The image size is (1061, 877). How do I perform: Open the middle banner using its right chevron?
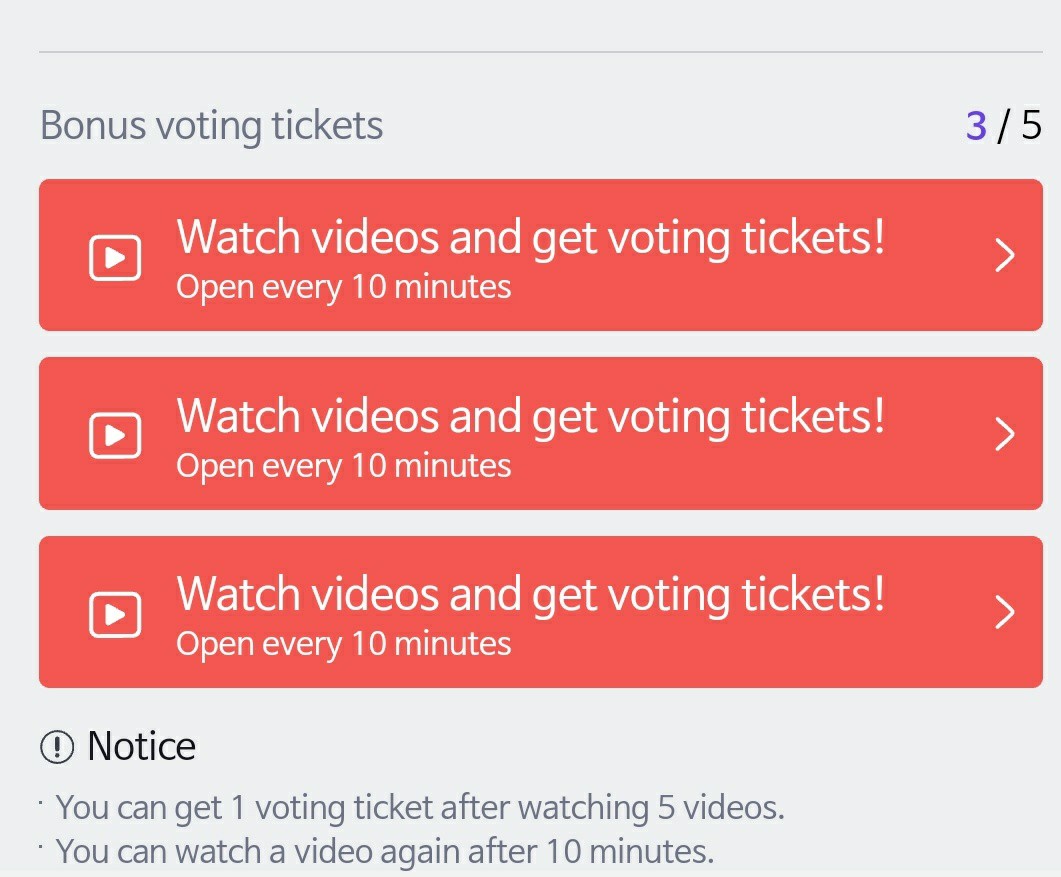point(1005,434)
